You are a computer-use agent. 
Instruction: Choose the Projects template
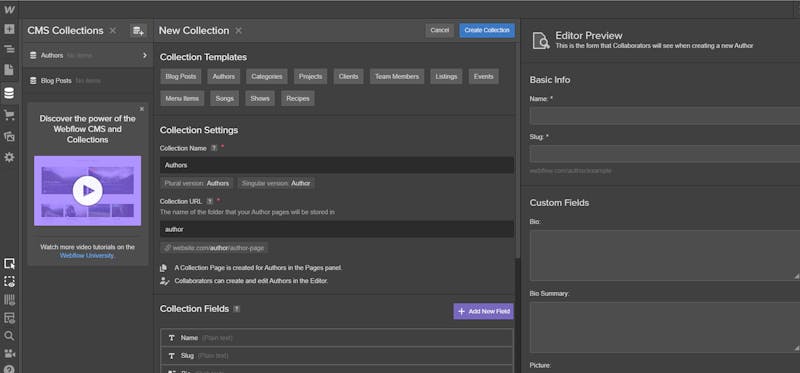[311, 77]
